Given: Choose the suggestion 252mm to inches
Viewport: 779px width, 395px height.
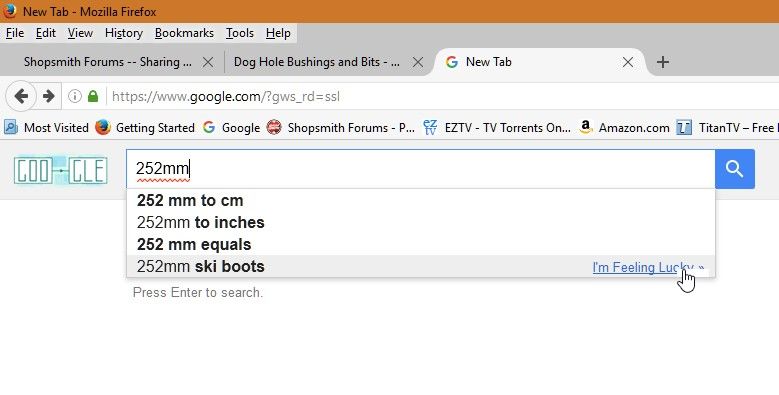Looking at the screenshot, I should click(x=420, y=222).
